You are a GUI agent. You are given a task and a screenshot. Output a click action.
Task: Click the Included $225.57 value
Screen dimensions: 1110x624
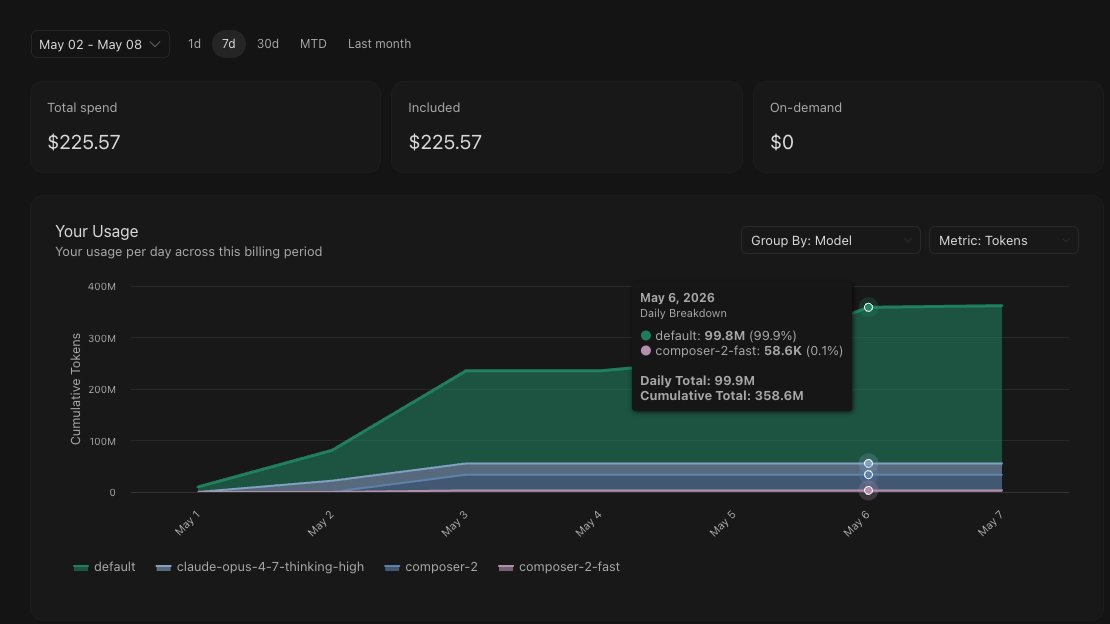click(445, 142)
